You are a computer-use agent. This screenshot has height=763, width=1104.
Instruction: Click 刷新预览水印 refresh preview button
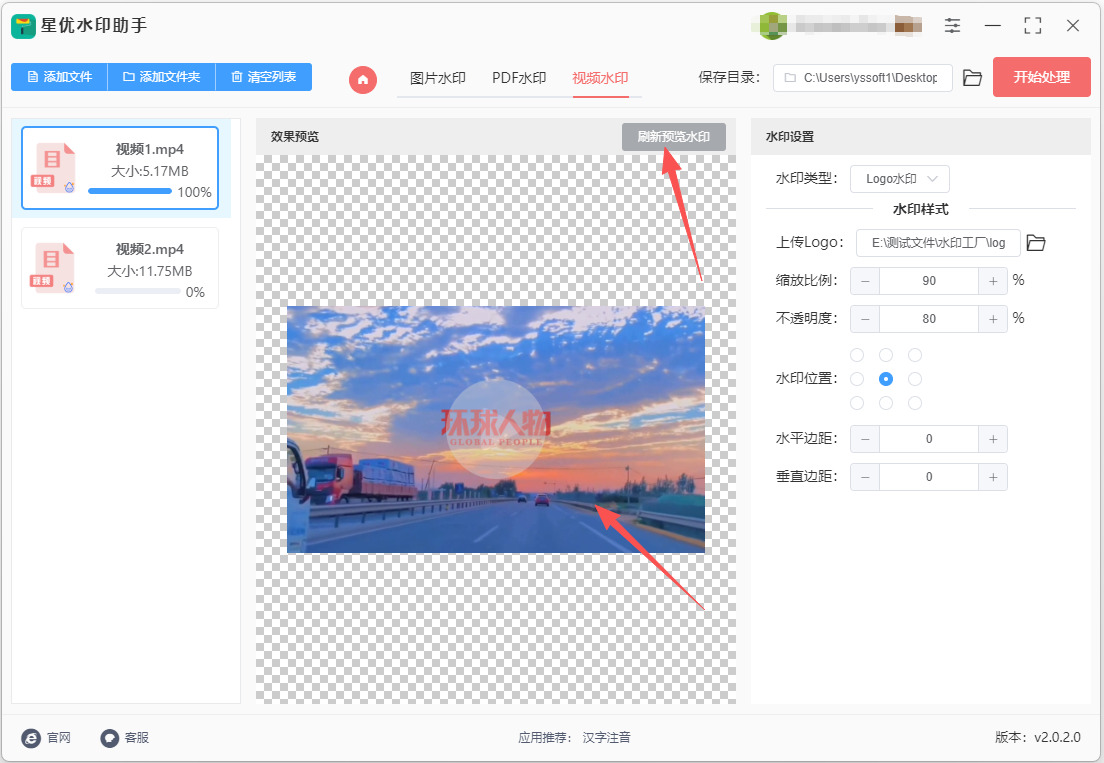[x=673, y=137]
